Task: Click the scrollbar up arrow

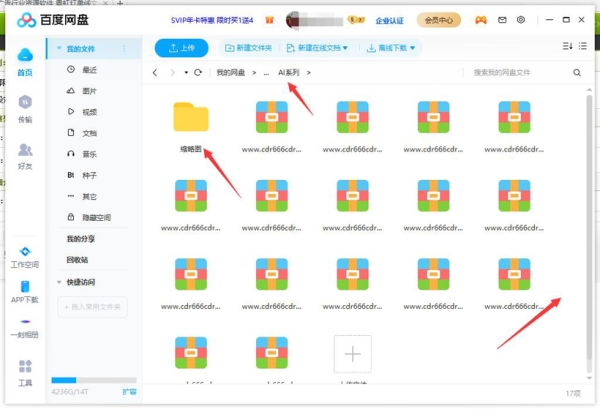Action: click(589, 90)
